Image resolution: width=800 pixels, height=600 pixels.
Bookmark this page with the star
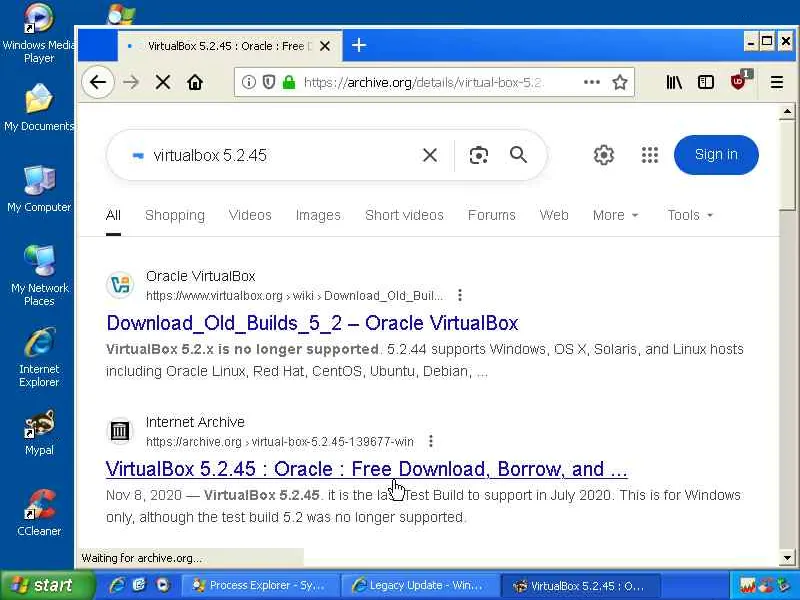620,82
